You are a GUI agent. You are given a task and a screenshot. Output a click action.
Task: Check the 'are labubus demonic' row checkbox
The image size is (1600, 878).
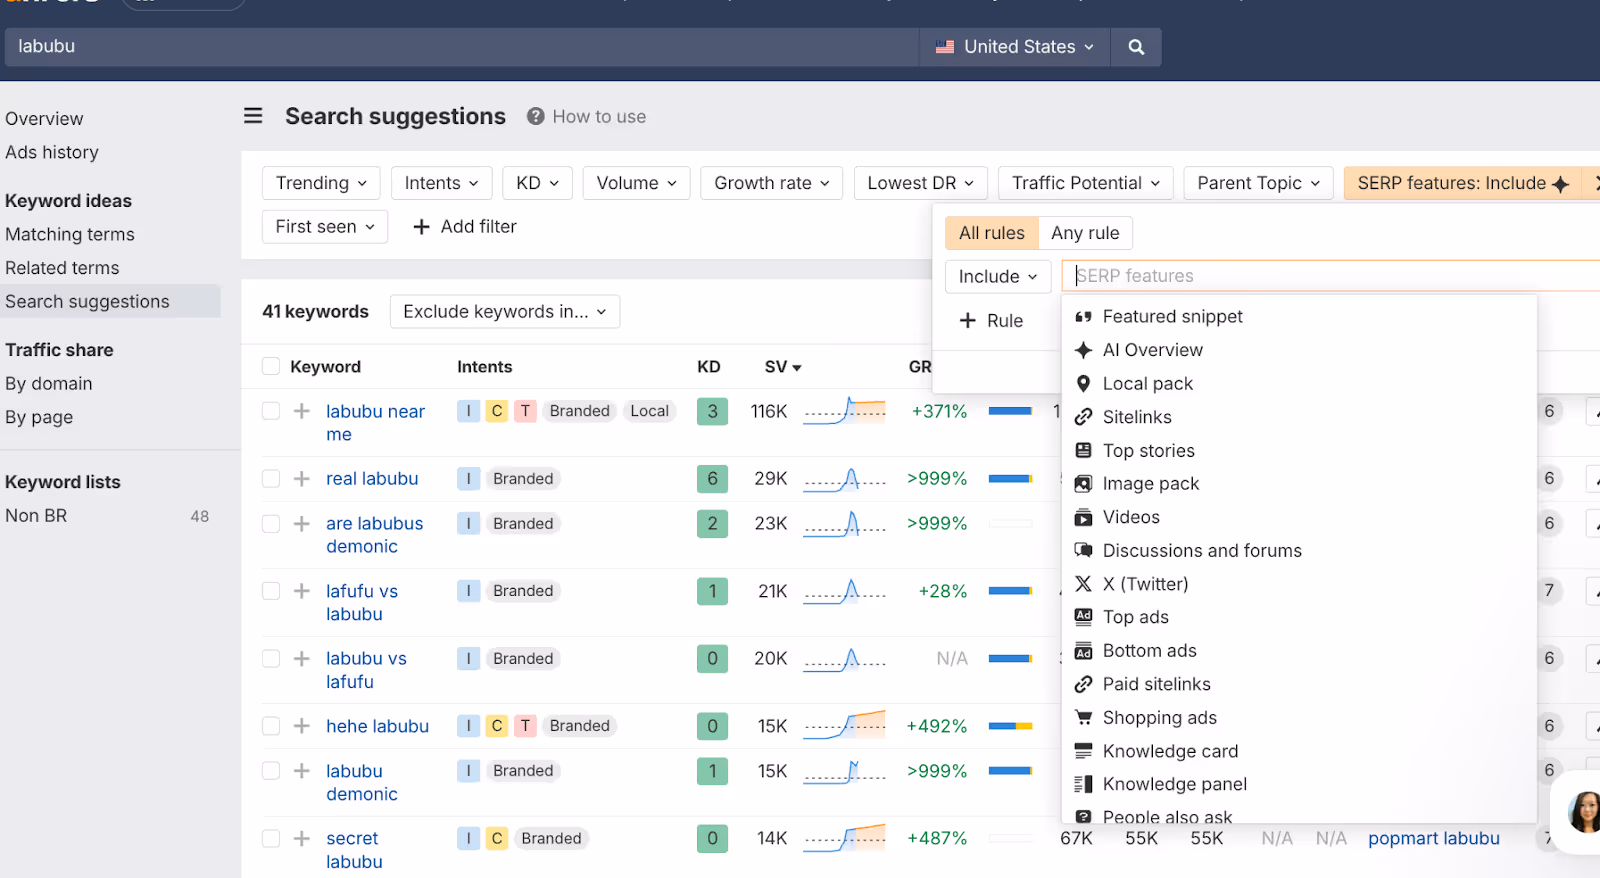point(271,523)
